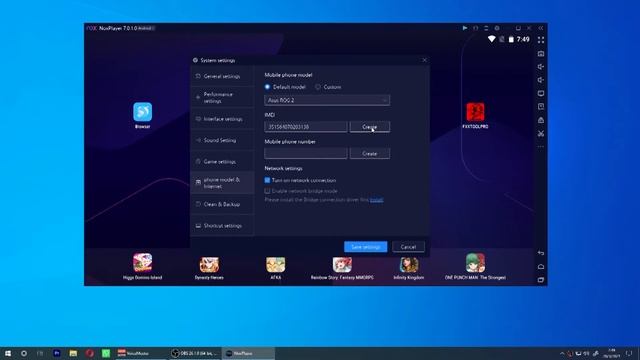Click the Cortana search circle icon

24,353
